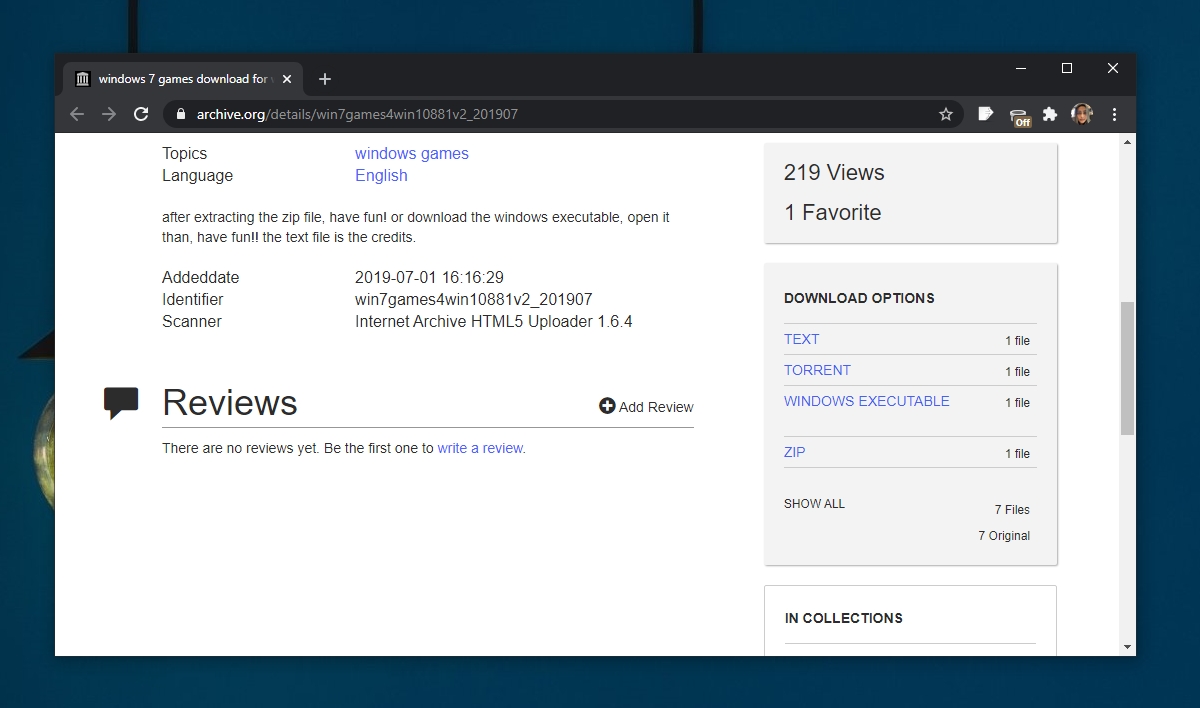
Task: Click 1 file next to TORRENT
Action: pos(1017,372)
